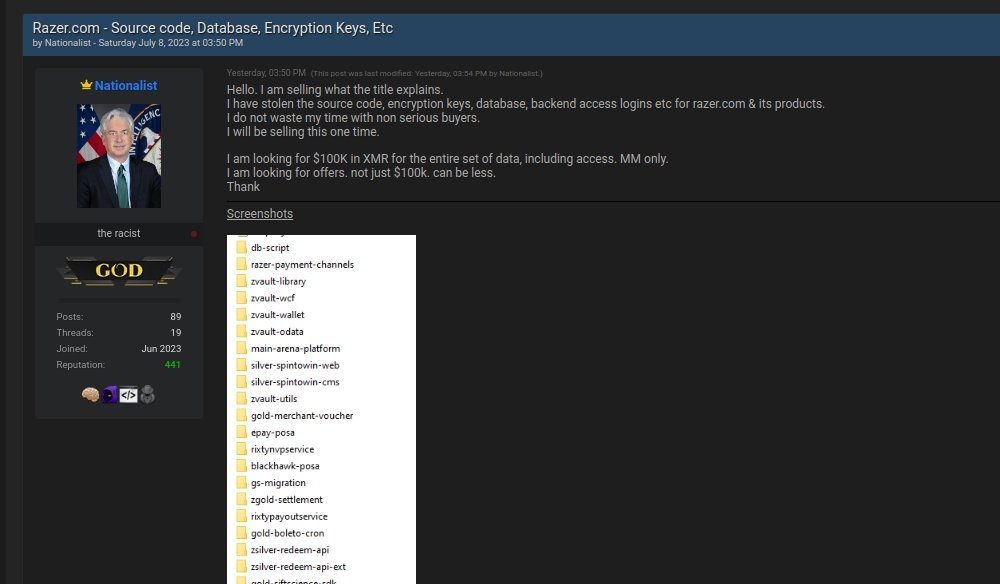The width and height of the screenshot is (1000, 584).
Task: Click the zvault-library folder icon
Action: pos(241,281)
